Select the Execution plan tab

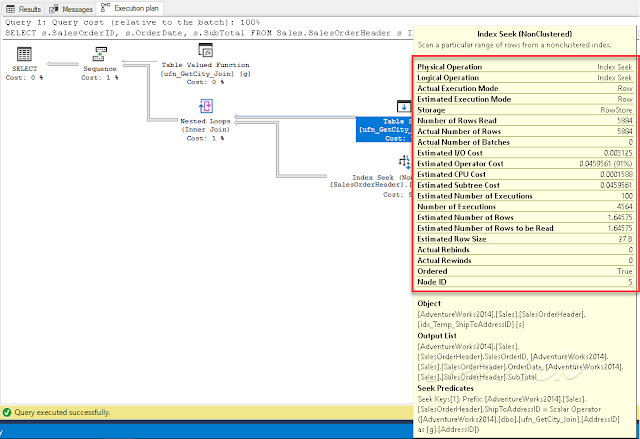pos(129,8)
